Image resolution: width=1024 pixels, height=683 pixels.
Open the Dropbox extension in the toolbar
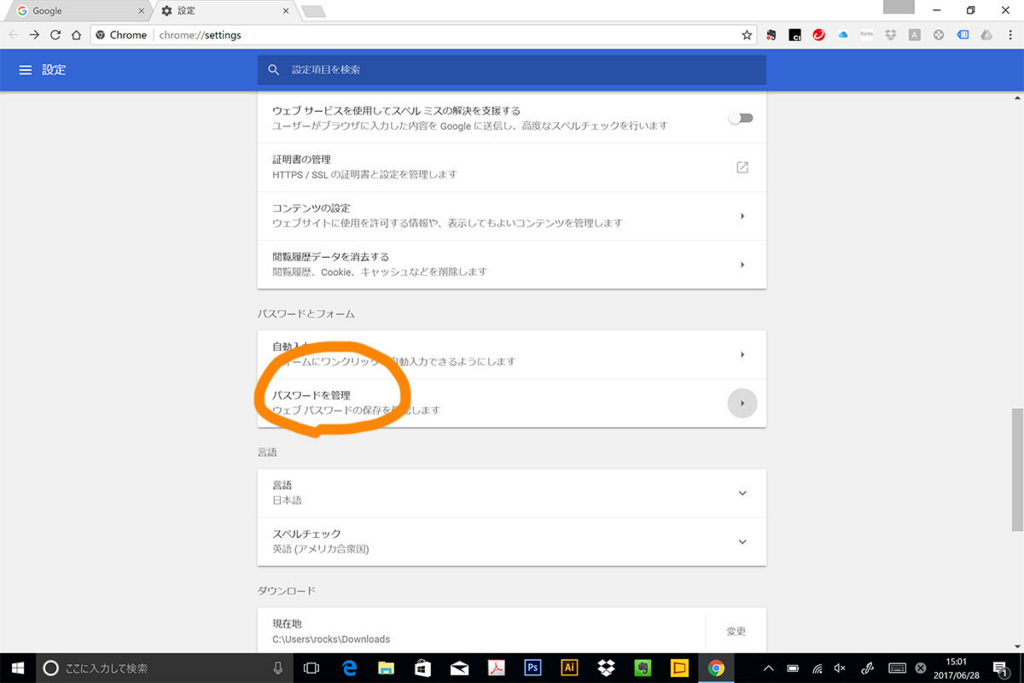(x=891, y=34)
